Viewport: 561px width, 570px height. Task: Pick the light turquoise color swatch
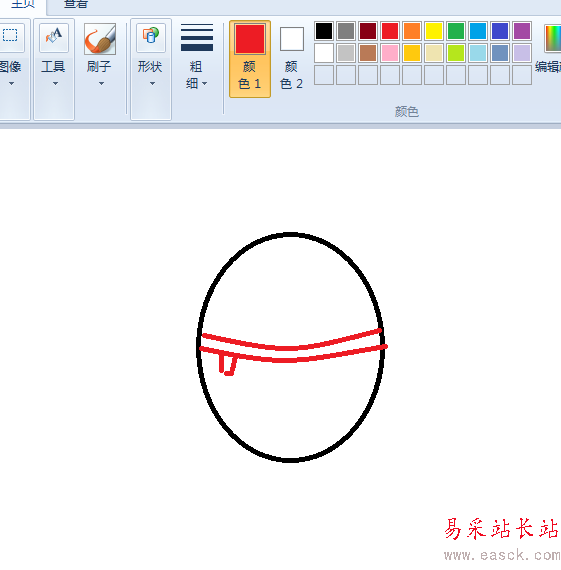pyautogui.click(x=478, y=53)
